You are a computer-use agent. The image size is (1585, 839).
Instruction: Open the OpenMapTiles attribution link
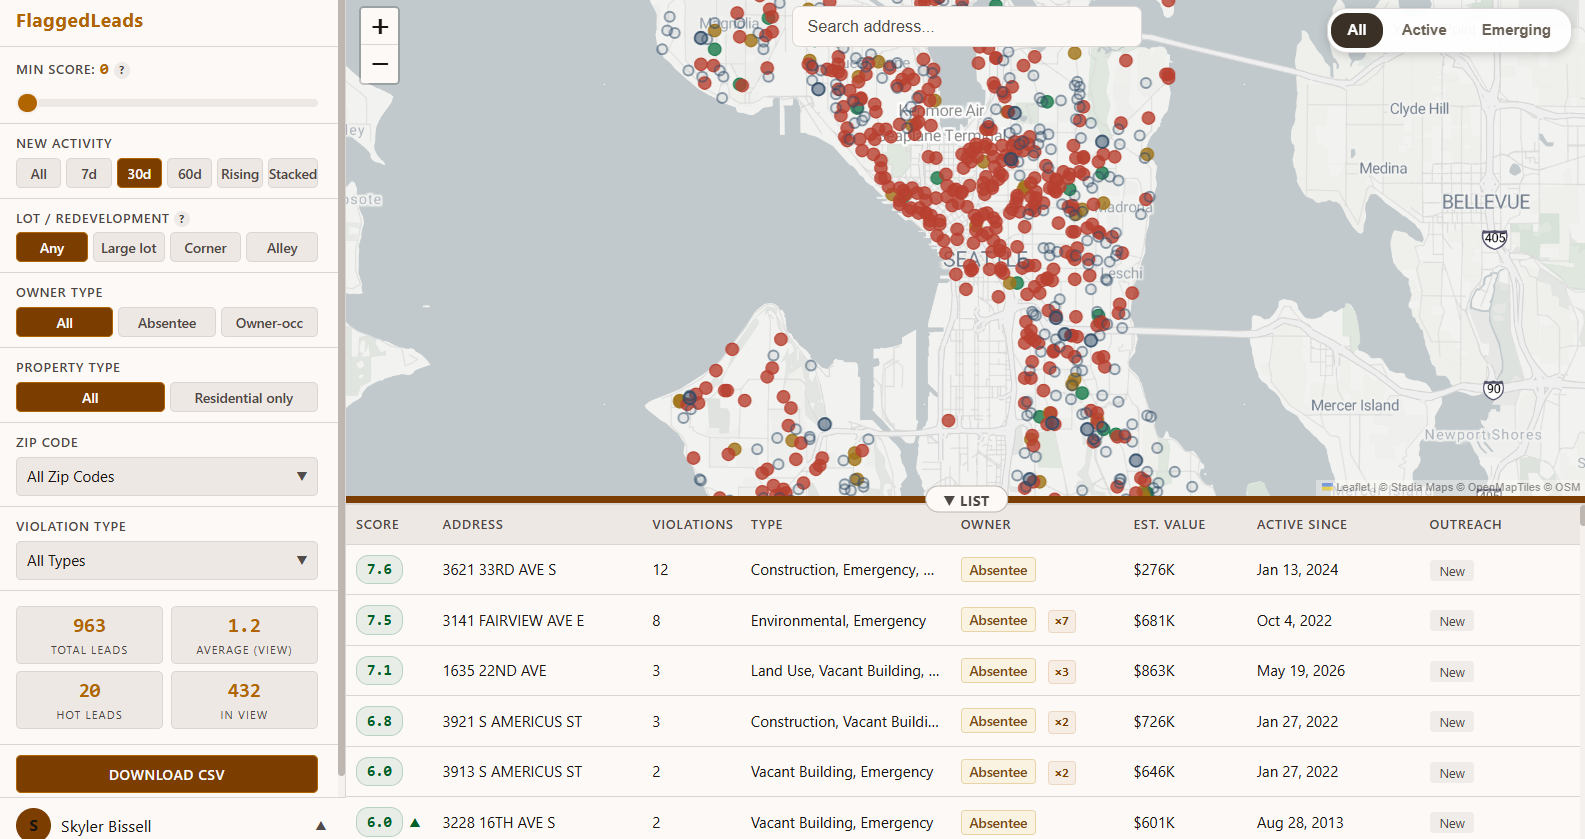[x=1504, y=488]
